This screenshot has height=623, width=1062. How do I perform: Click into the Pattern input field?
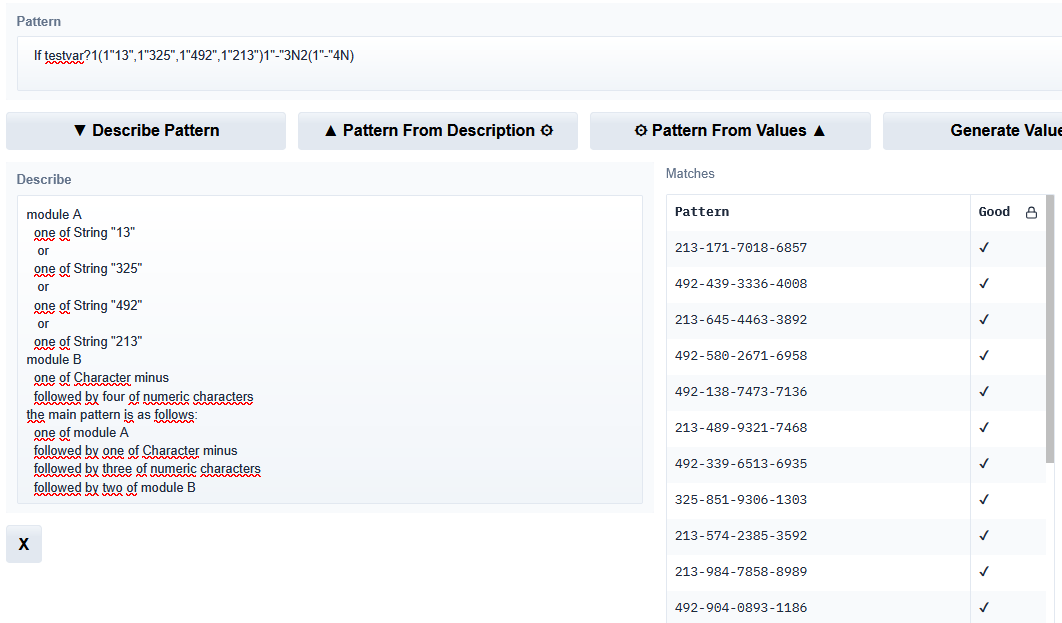point(540,62)
